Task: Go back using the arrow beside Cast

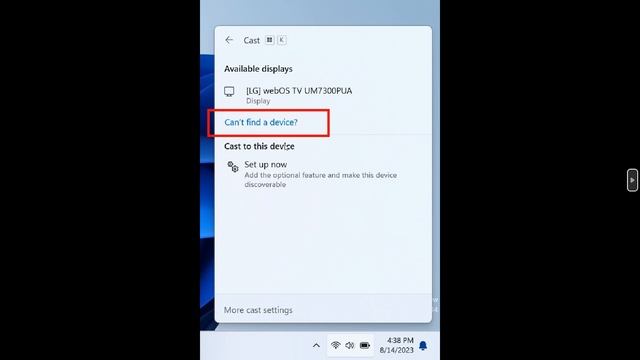Action: tap(229, 40)
